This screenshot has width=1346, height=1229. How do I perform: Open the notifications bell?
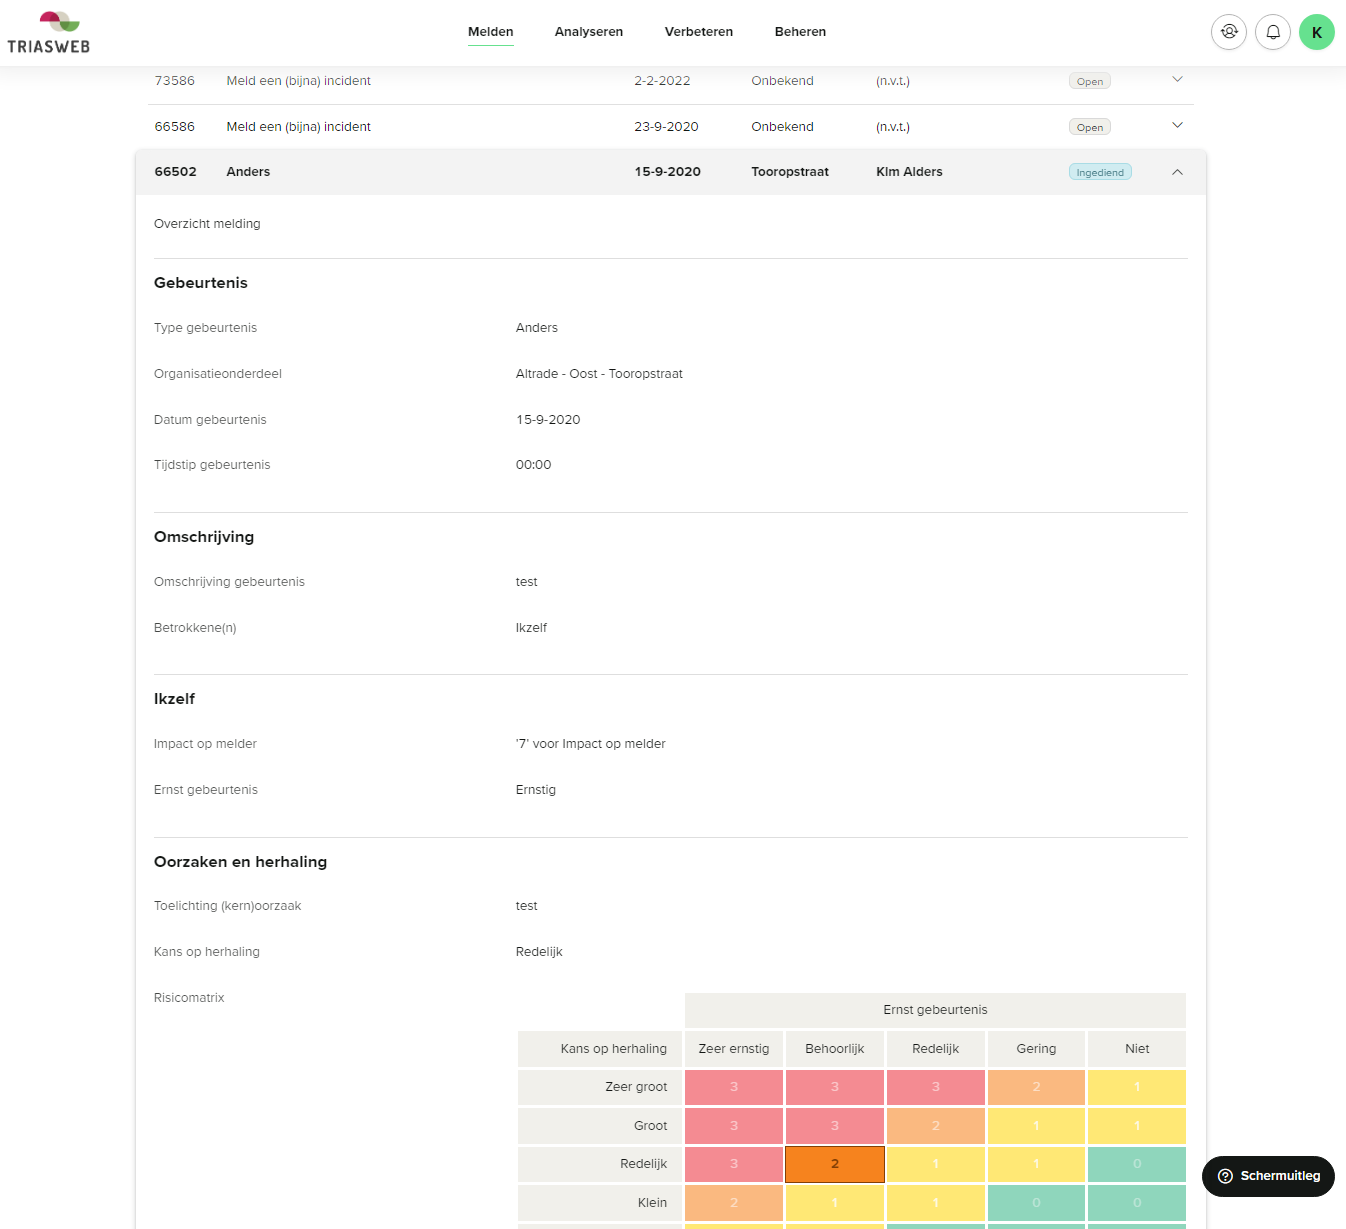(1273, 32)
